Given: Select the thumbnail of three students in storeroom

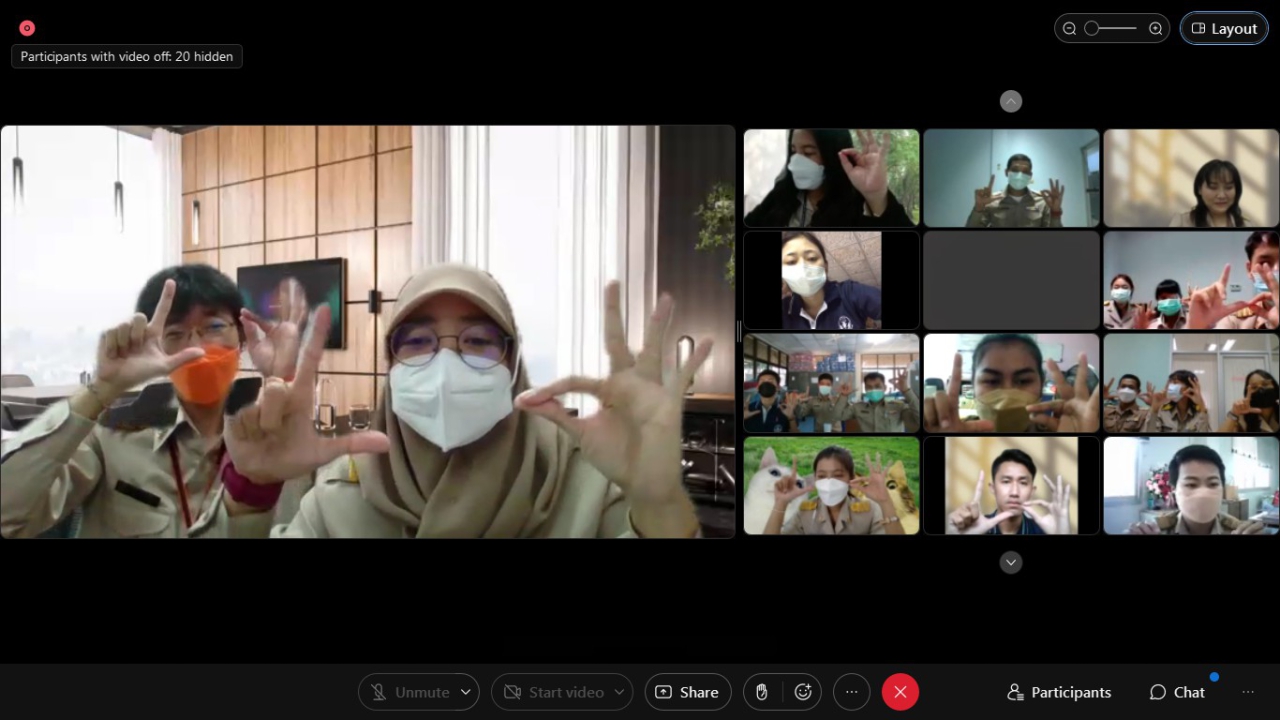Looking at the screenshot, I should 831,383.
